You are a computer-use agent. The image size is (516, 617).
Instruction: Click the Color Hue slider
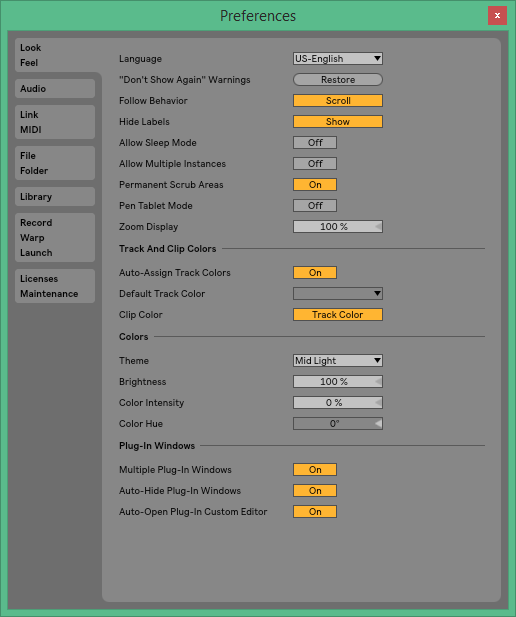338,424
